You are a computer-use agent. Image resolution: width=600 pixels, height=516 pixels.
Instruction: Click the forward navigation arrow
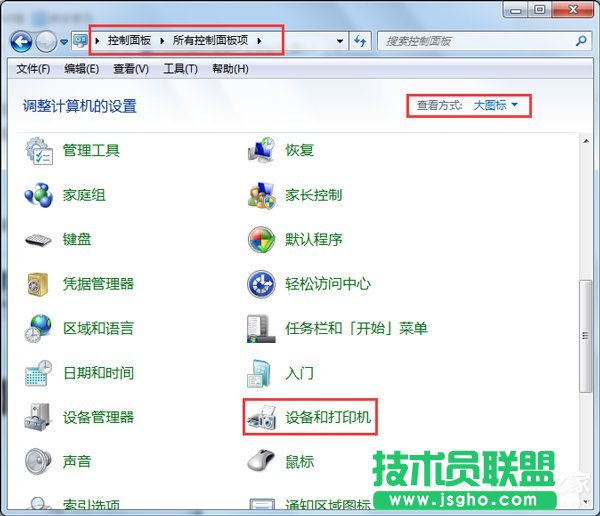coord(46,41)
